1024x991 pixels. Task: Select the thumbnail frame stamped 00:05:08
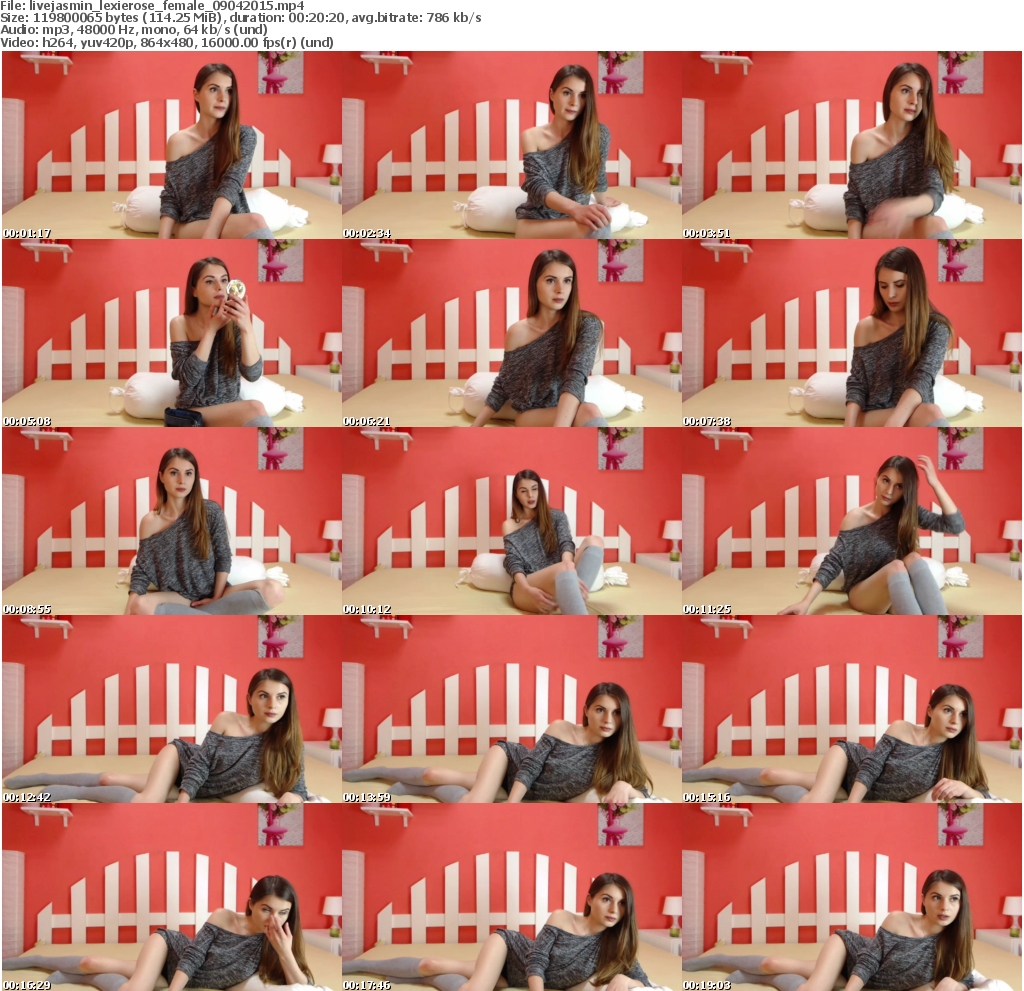point(171,333)
